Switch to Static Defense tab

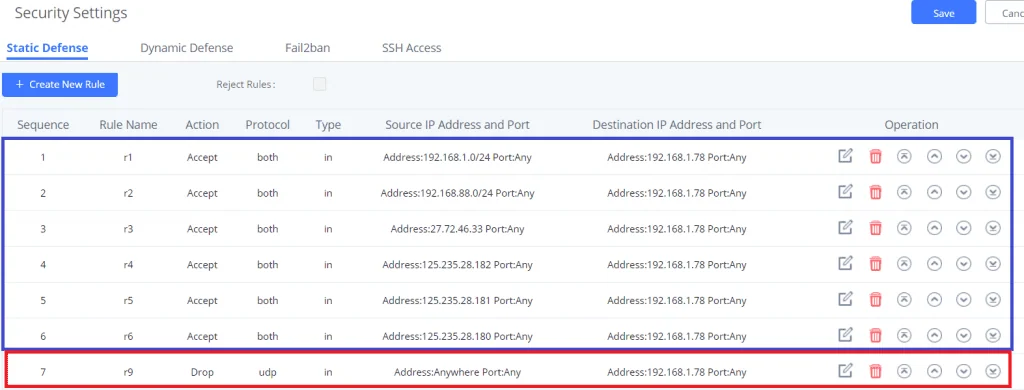47,48
